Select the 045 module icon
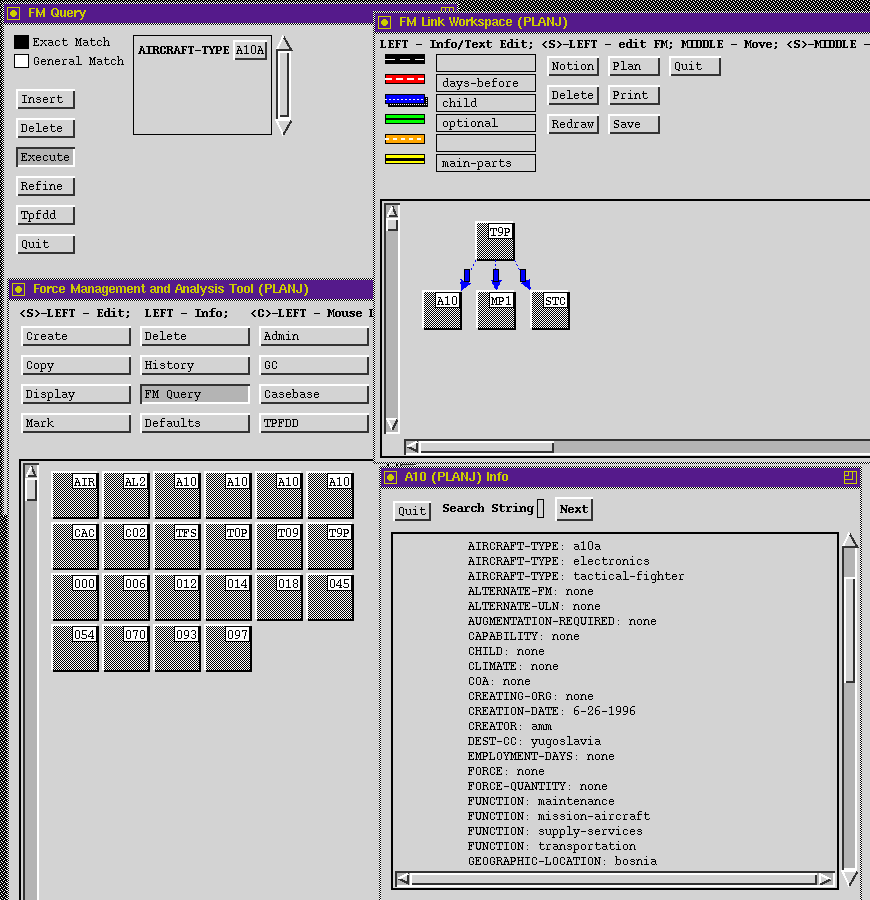This screenshot has width=870, height=900. [330, 597]
